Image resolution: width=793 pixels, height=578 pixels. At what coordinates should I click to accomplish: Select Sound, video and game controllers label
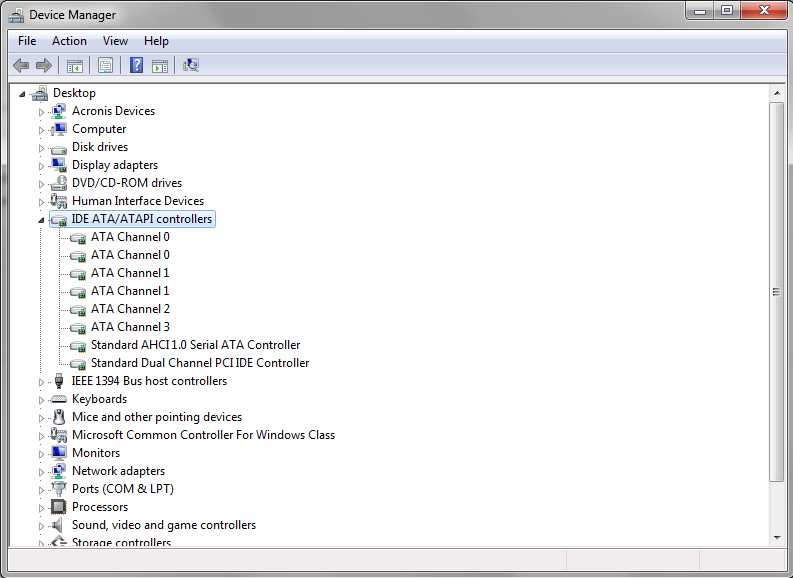coord(164,525)
